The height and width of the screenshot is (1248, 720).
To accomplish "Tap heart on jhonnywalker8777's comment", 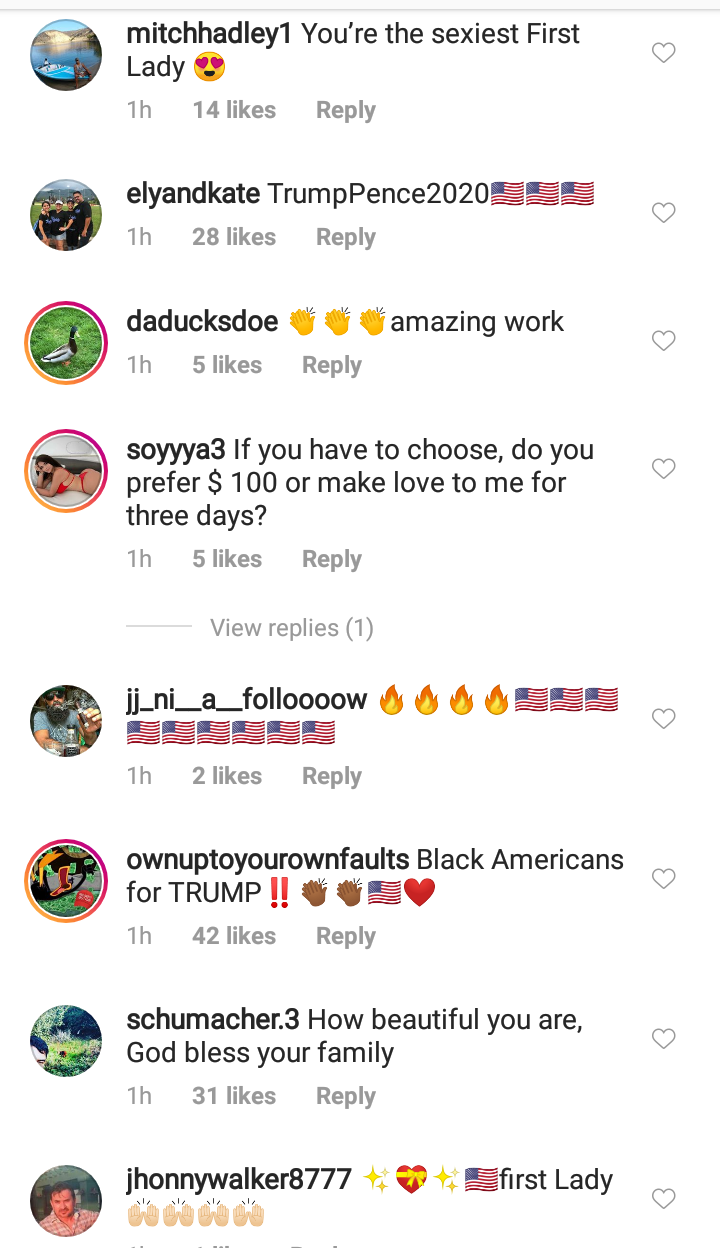I will (x=664, y=1198).
